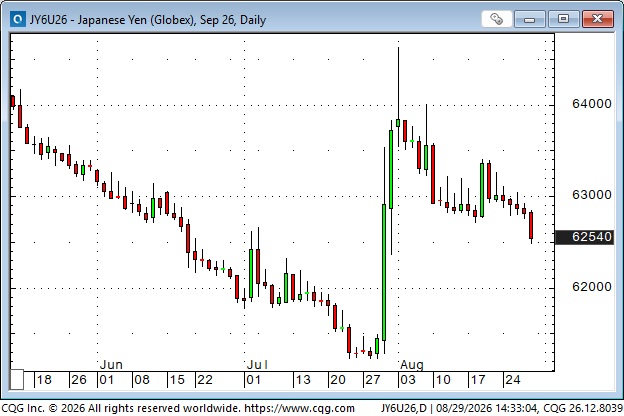This screenshot has width=624, height=416.
Task: Click the Jun month label
Action: tap(111, 365)
